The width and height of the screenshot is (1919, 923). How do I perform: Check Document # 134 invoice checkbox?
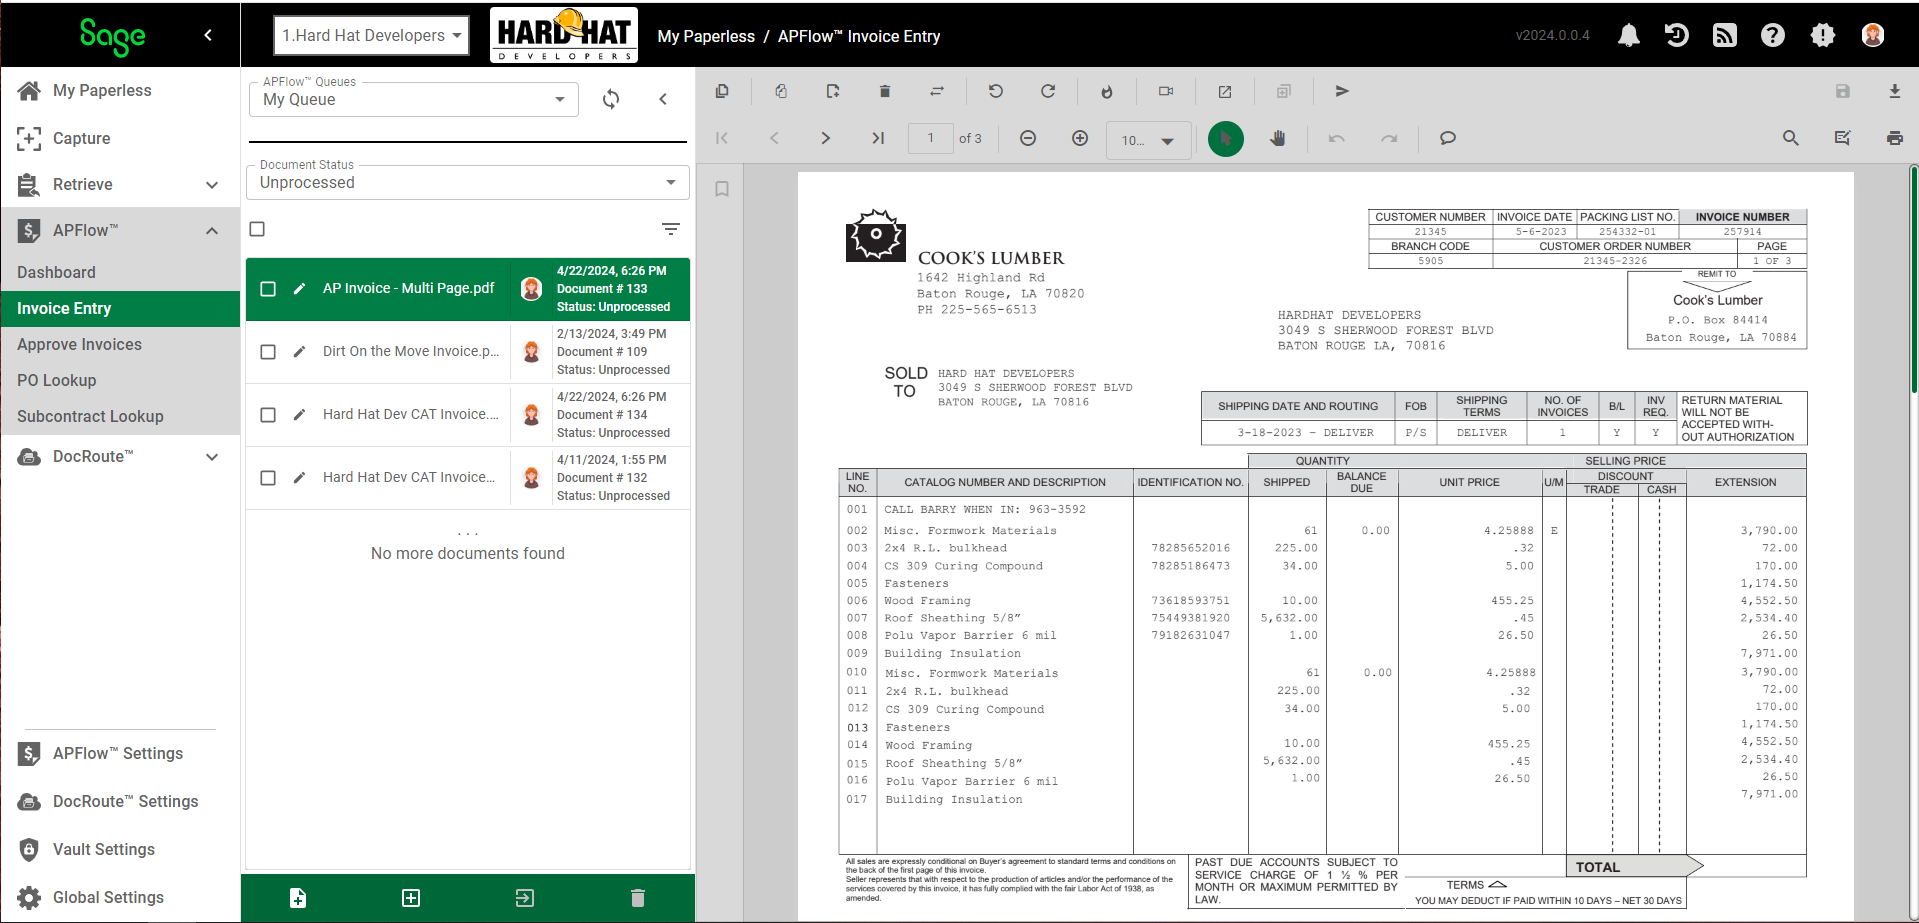[268, 415]
